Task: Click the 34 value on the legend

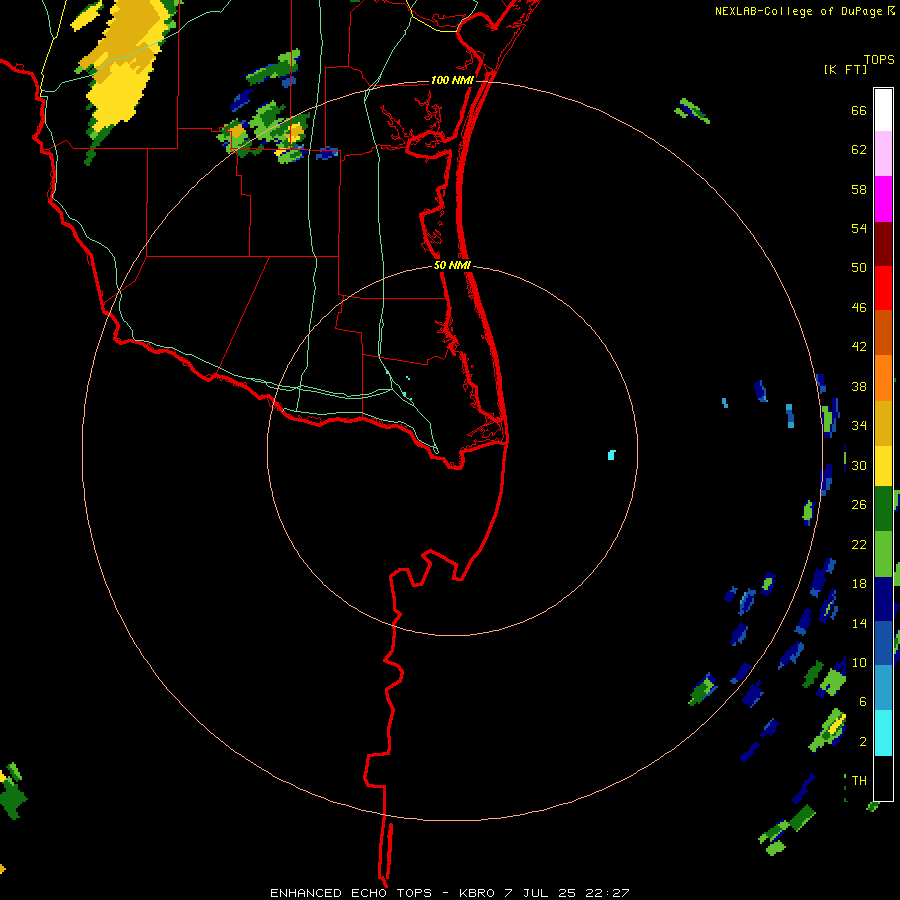Action: (x=859, y=426)
